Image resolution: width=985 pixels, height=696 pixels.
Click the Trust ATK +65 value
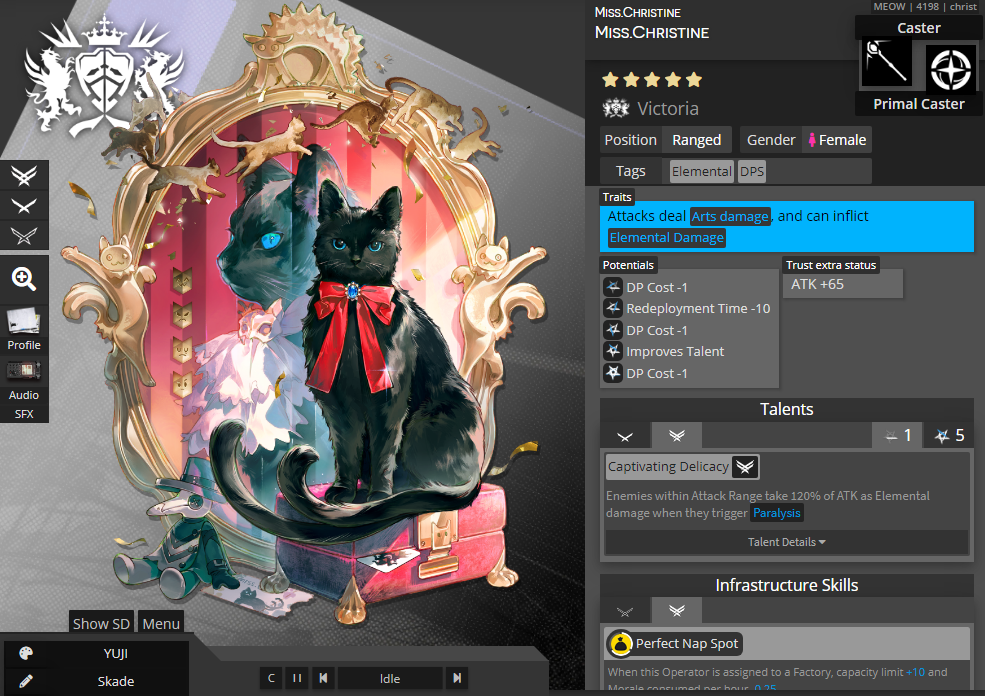point(817,285)
